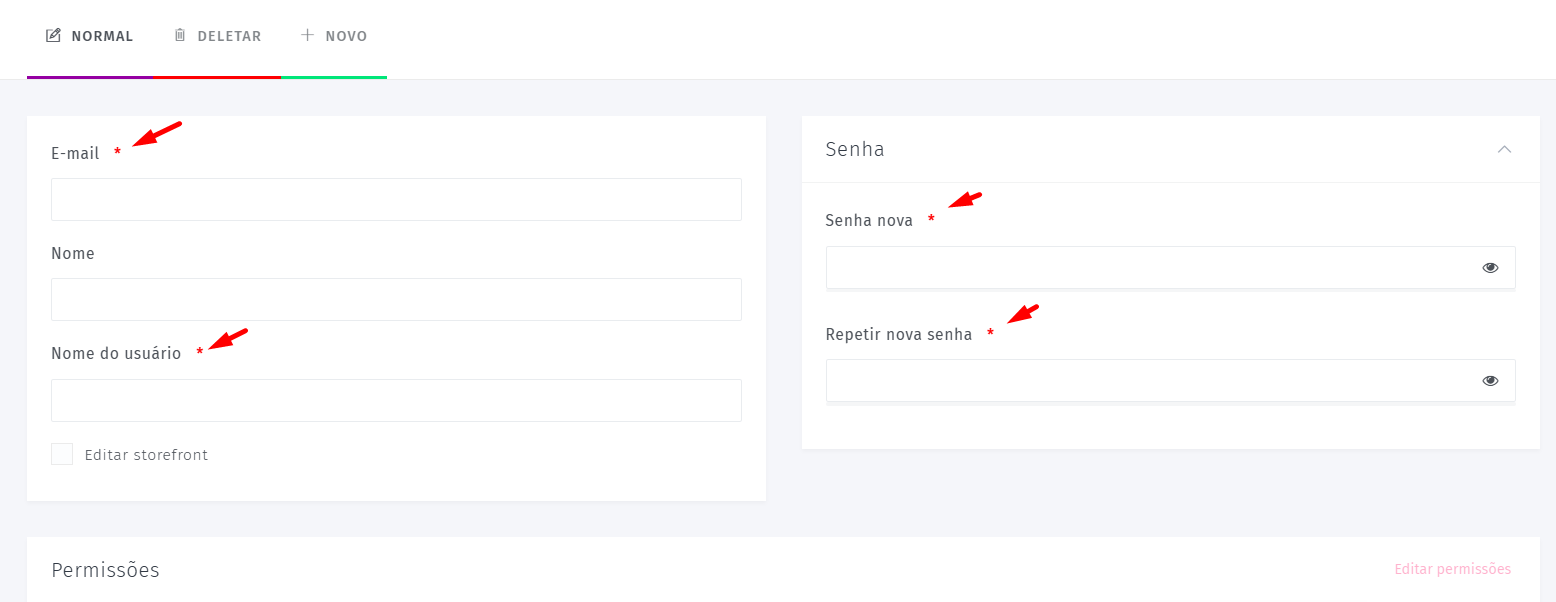Click the plus icon beside NOVO

click(x=307, y=35)
